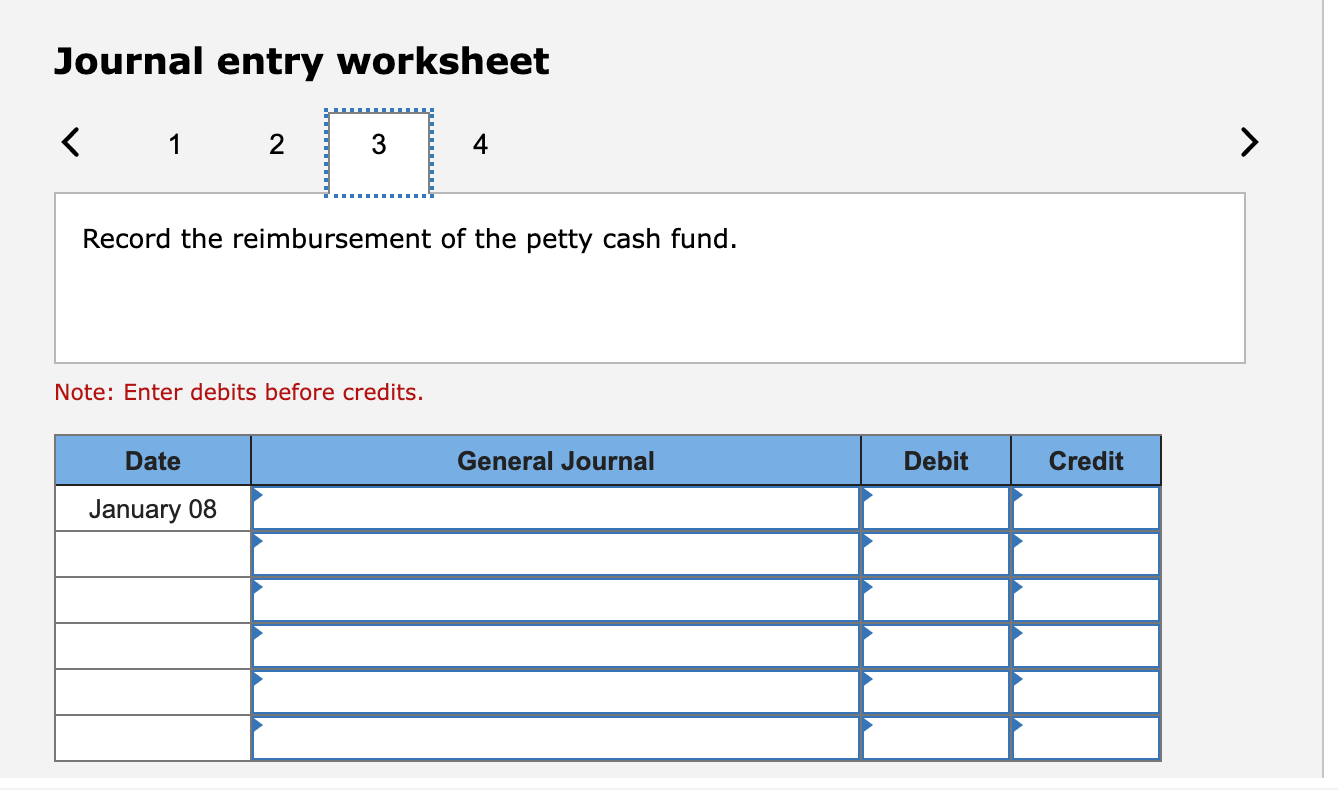Viewport: 1338px width, 792px height.
Task: Click the General Journal column header
Action: pyautogui.click(x=555, y=461)
